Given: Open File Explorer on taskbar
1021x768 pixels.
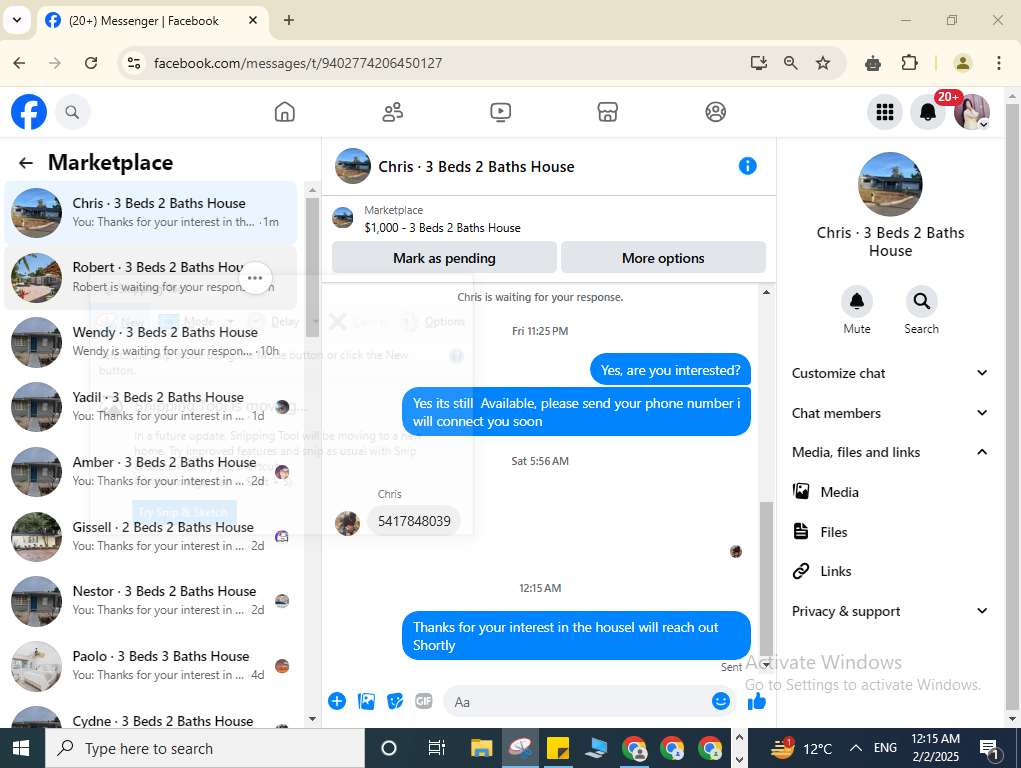Looking at the screenshot, I should 481,748.
